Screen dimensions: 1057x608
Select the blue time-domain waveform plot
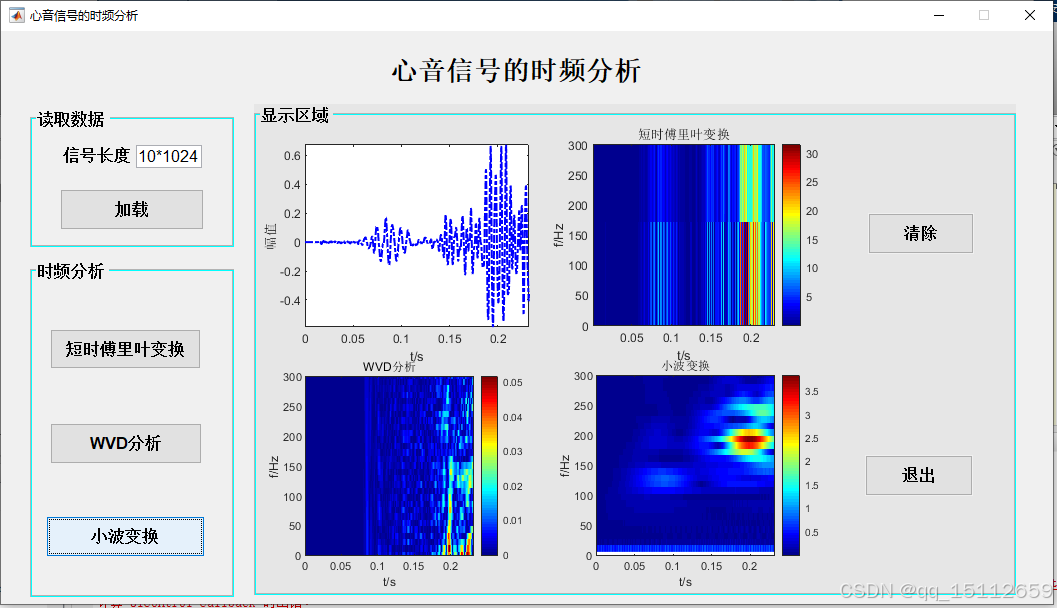(416, 237)
